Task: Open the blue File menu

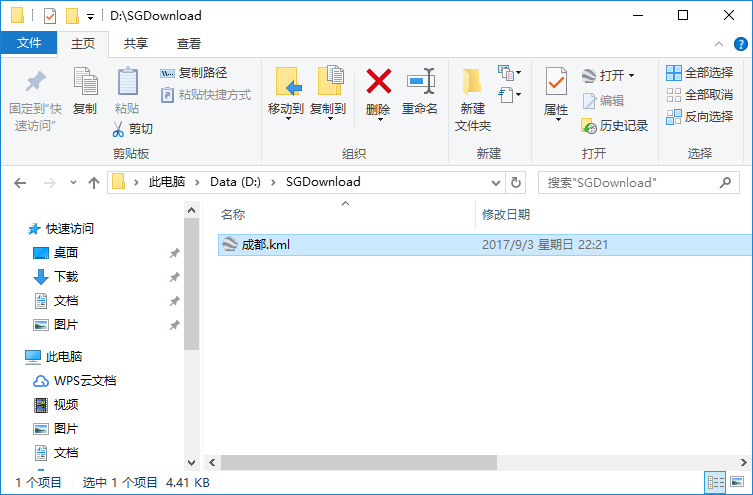Action: (x=29, y=43)
